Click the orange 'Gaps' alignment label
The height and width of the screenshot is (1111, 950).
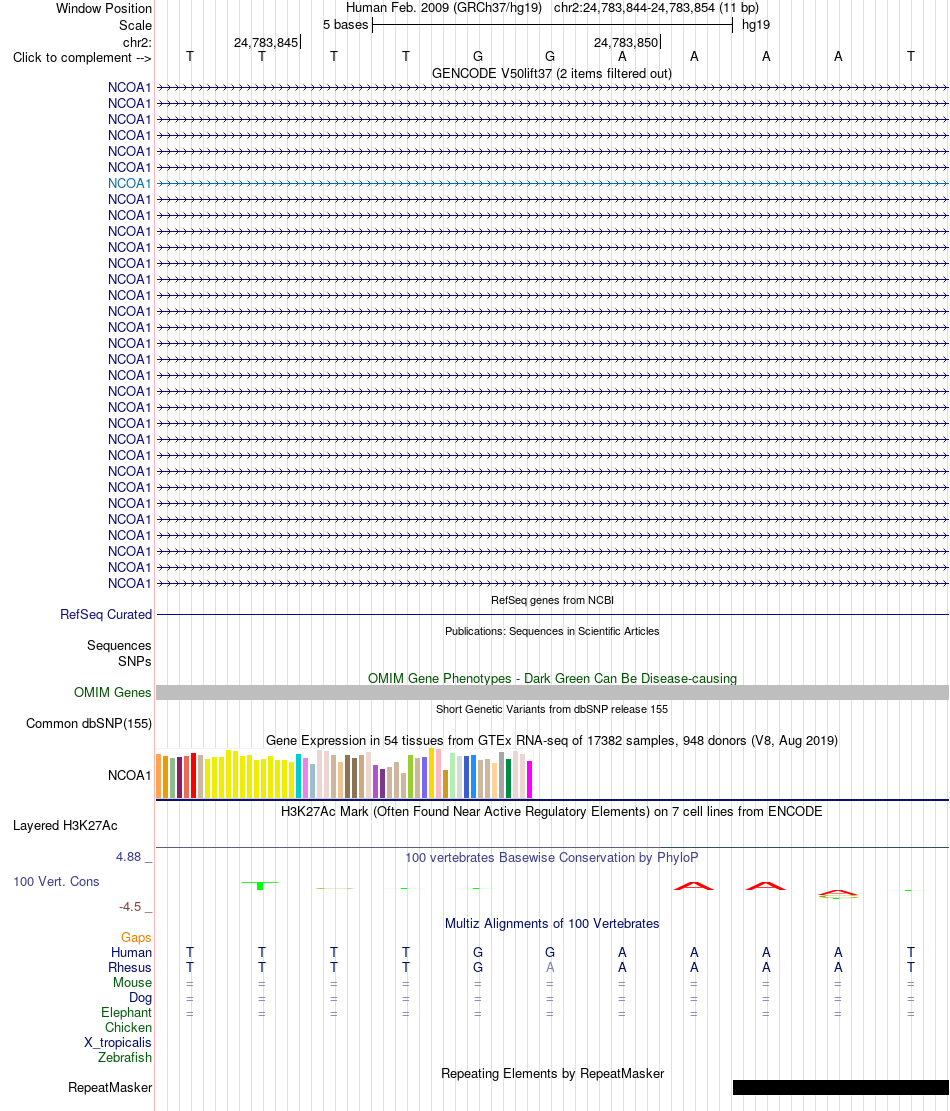pos(136,937)
